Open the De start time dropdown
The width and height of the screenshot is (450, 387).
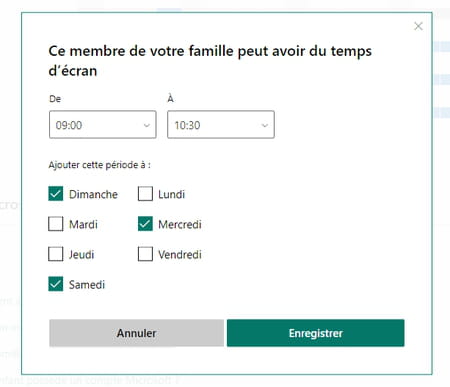pyautogui.click(x=103, y=125)
